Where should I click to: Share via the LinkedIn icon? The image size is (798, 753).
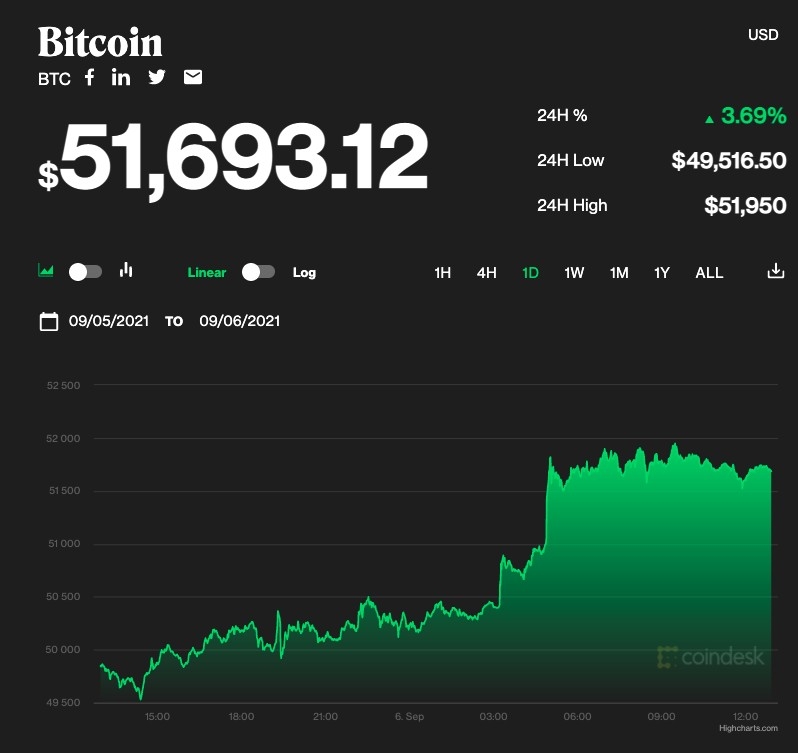(121, 77)
